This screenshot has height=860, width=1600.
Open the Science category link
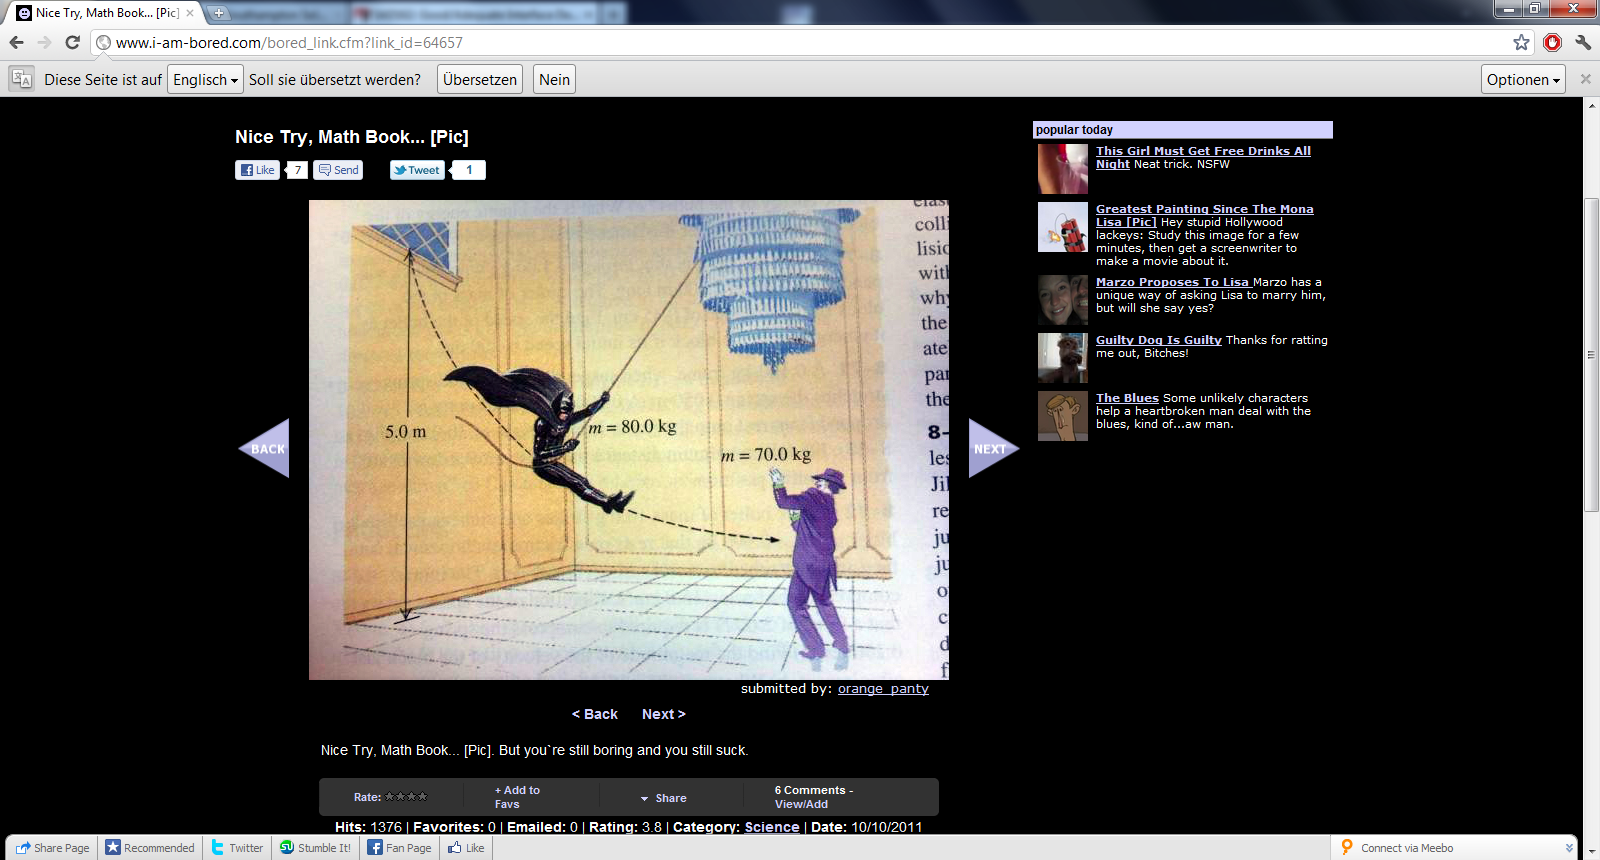[x=772, y=827]
